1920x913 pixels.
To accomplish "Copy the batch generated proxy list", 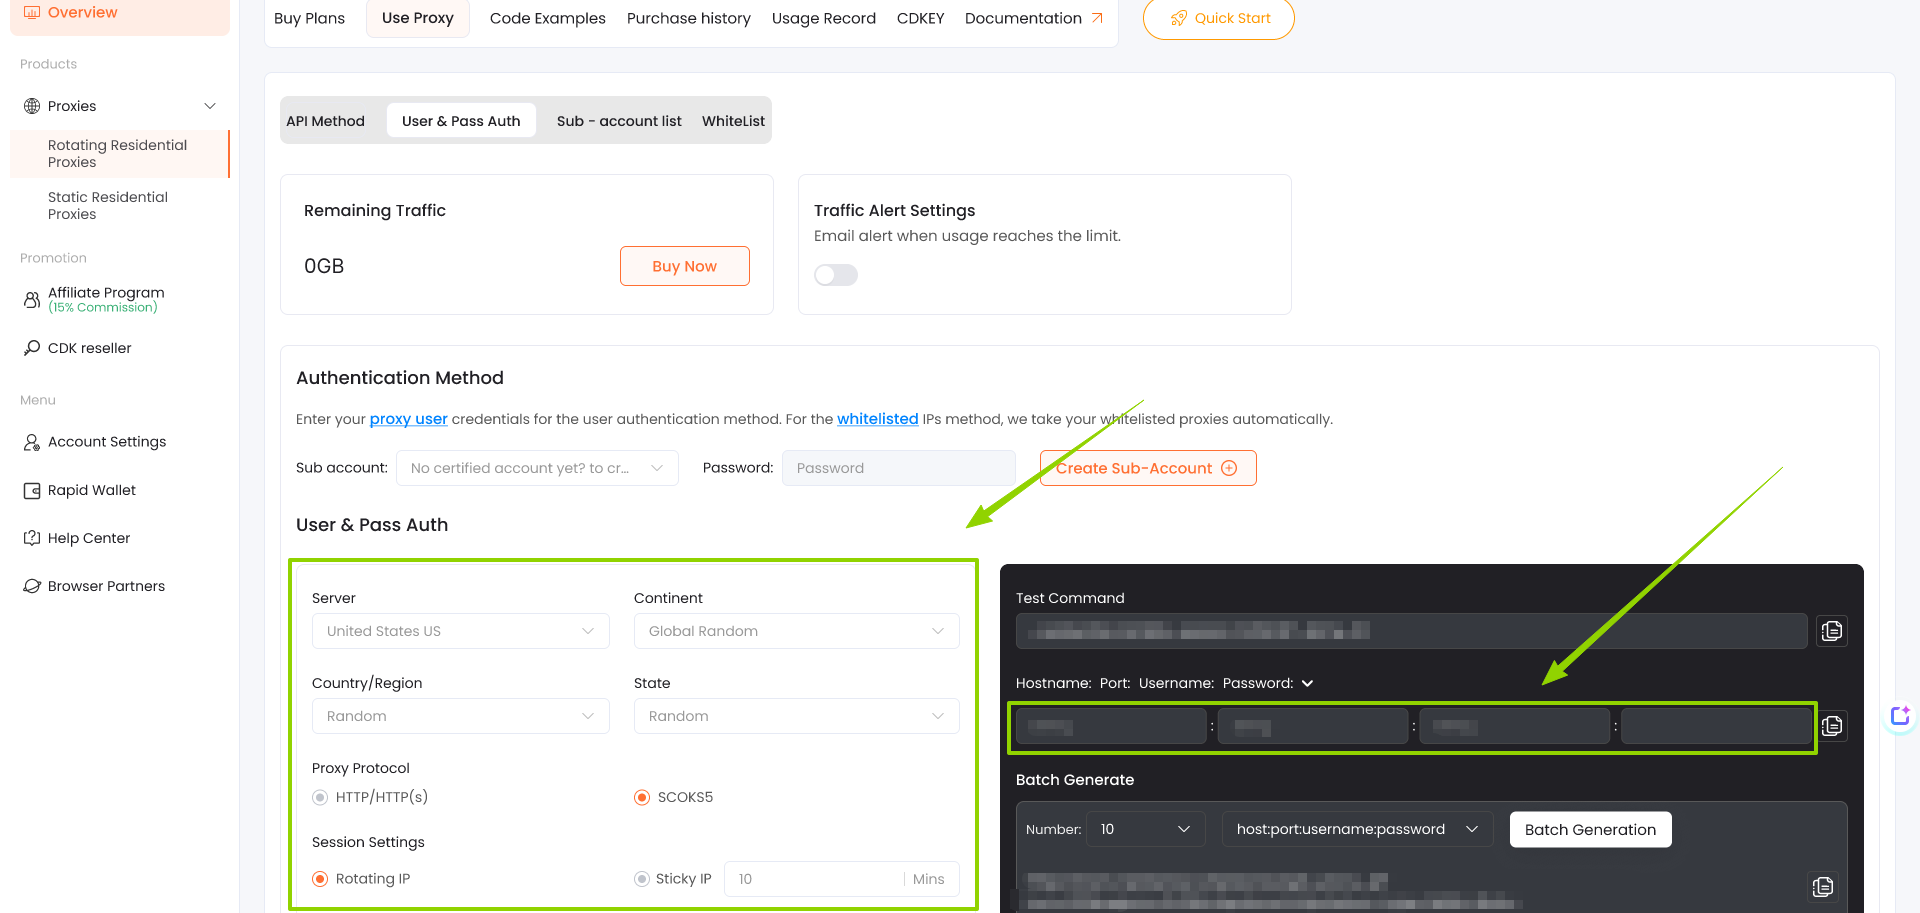I will 1822,887.
